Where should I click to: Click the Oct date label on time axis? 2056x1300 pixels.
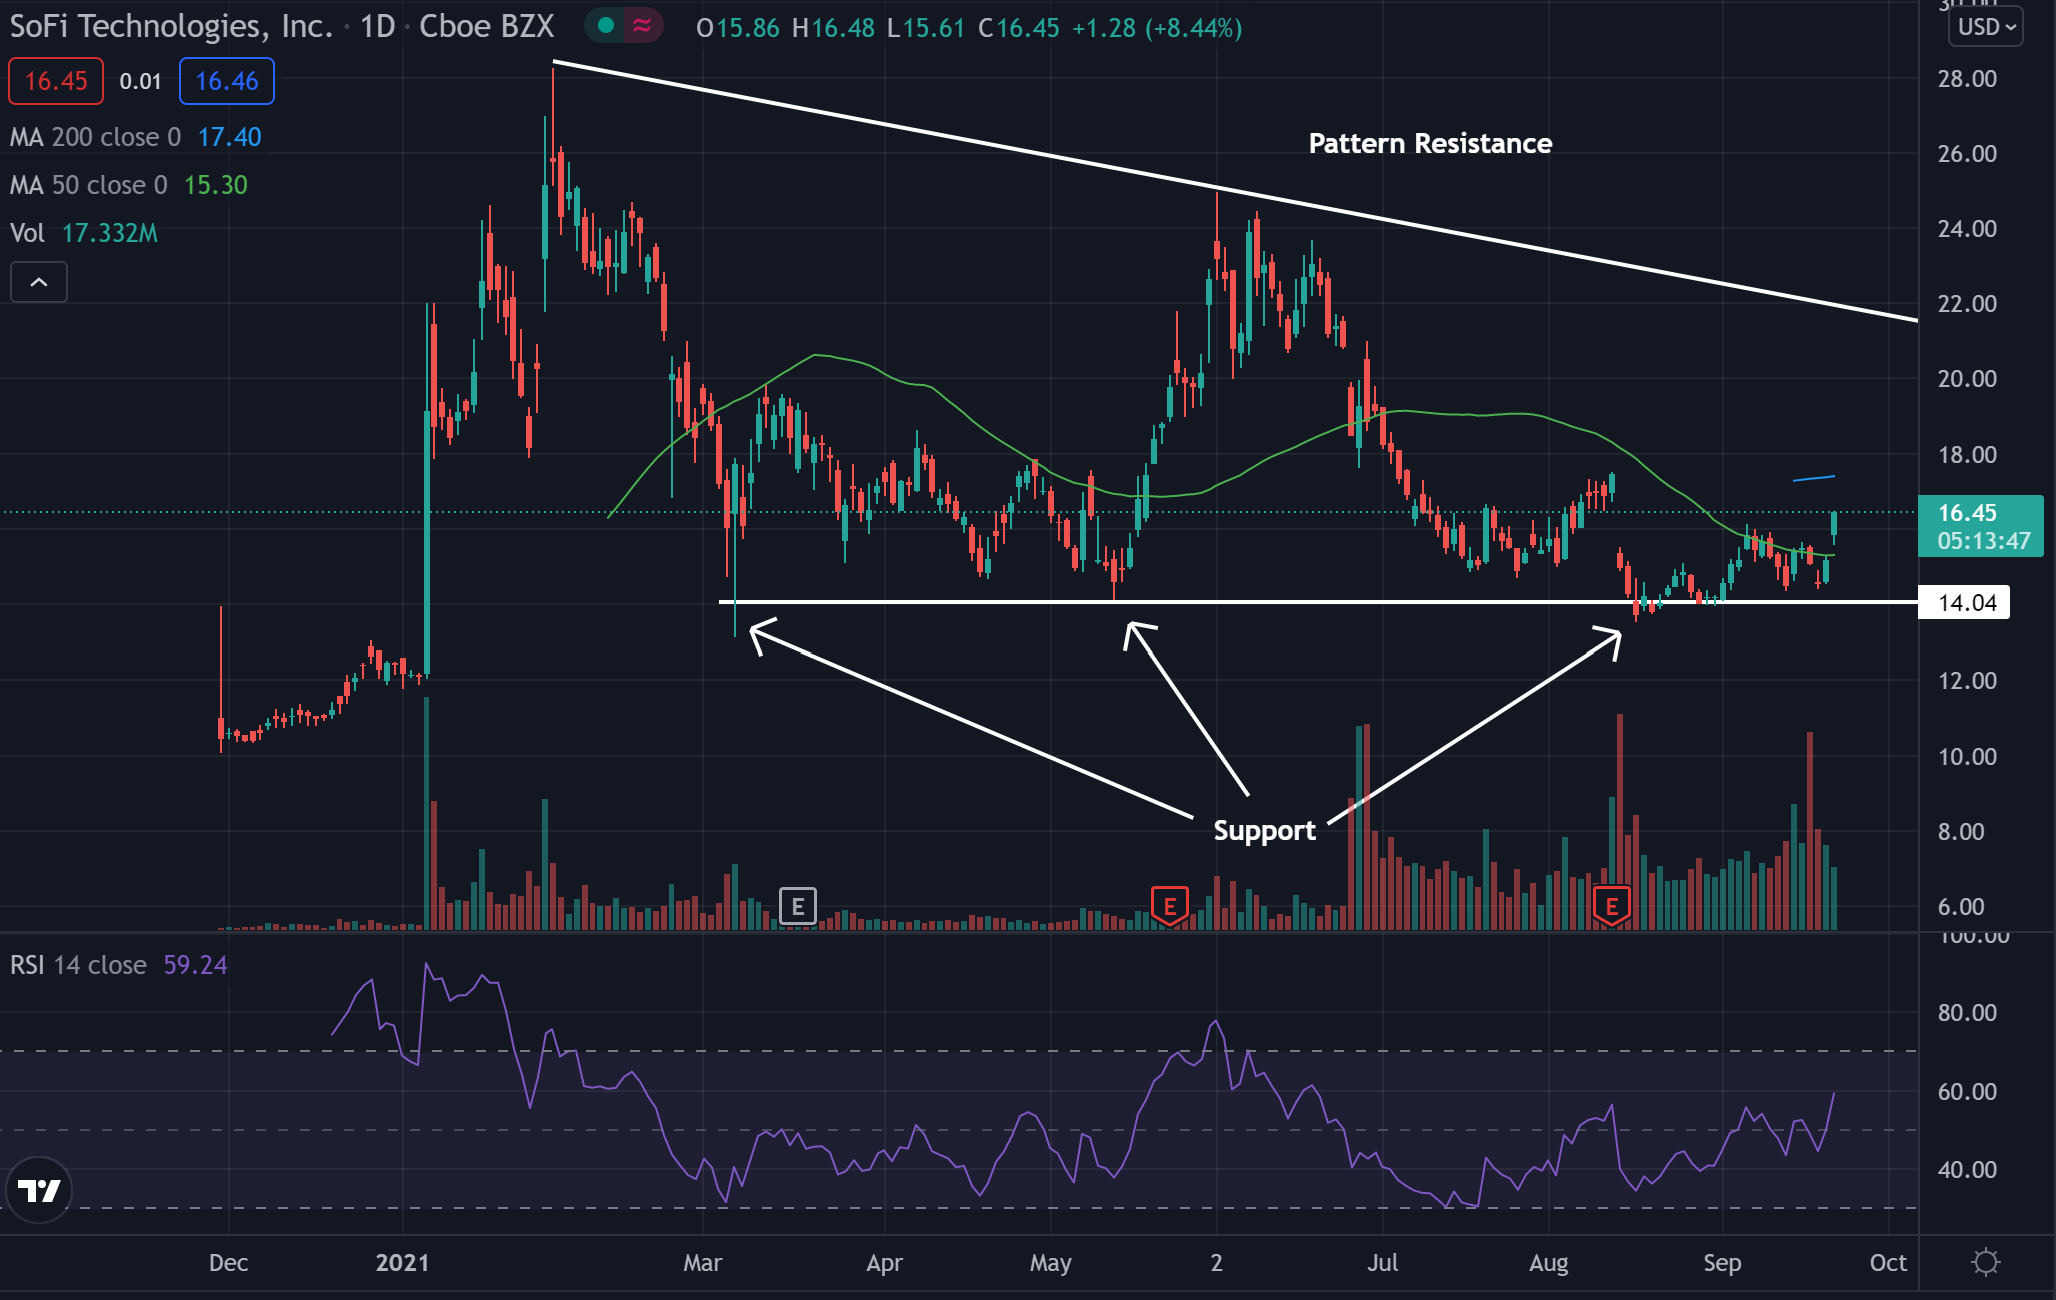coord(1888,1263)
